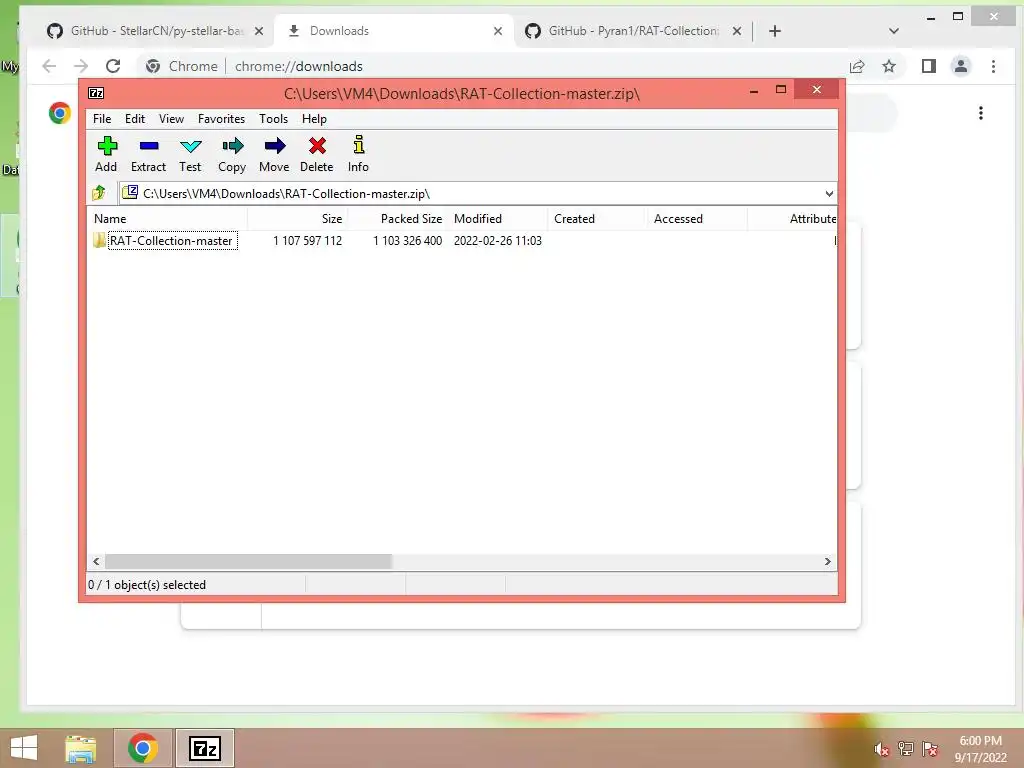The width and height of the screenshot is (1024, 768).
Task: Click 7-Zip icon in taskbar
Action: click(205, 748)
